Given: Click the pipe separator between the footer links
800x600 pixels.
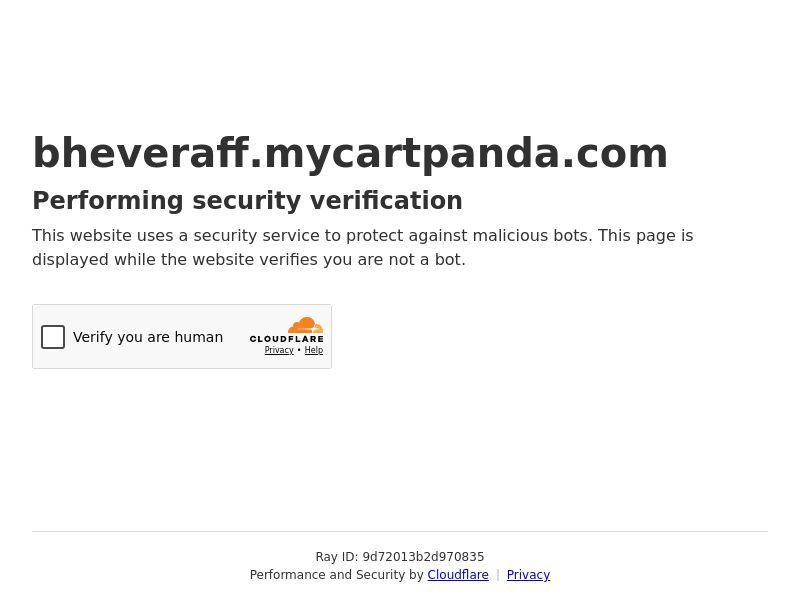Looking at the screenshot, I should point(497,574).
